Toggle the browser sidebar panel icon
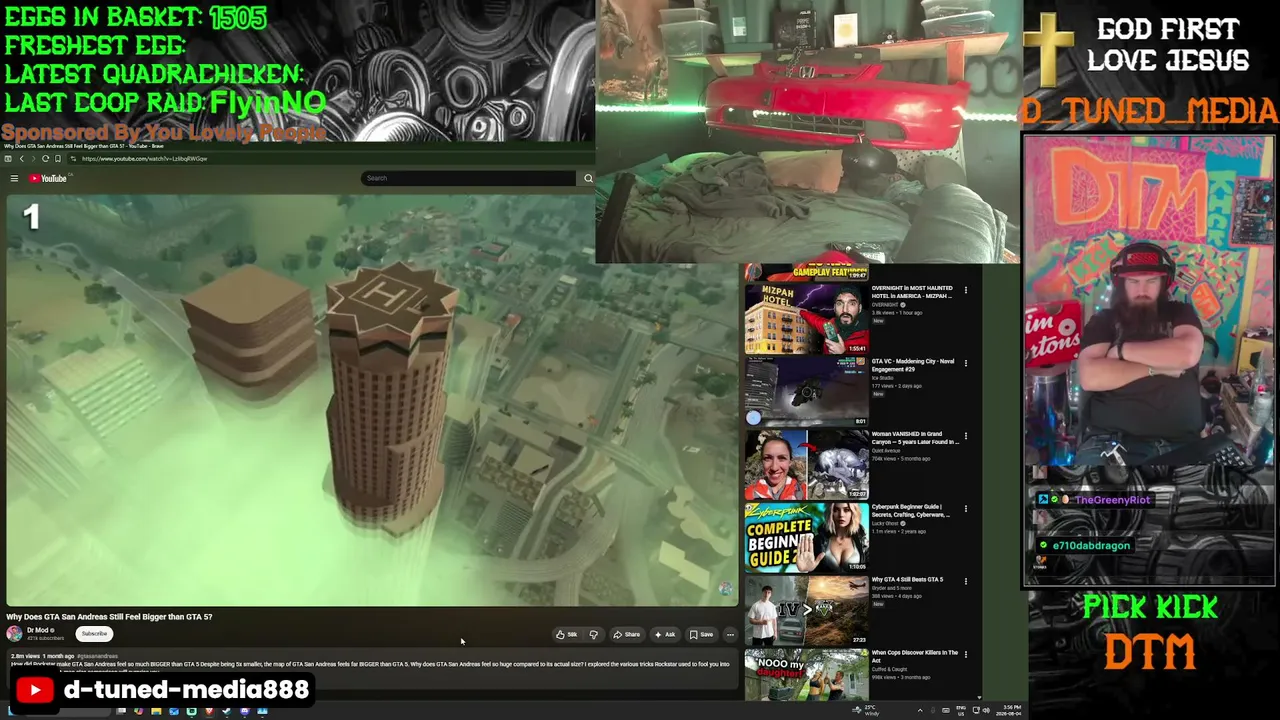 pos(9,159)
